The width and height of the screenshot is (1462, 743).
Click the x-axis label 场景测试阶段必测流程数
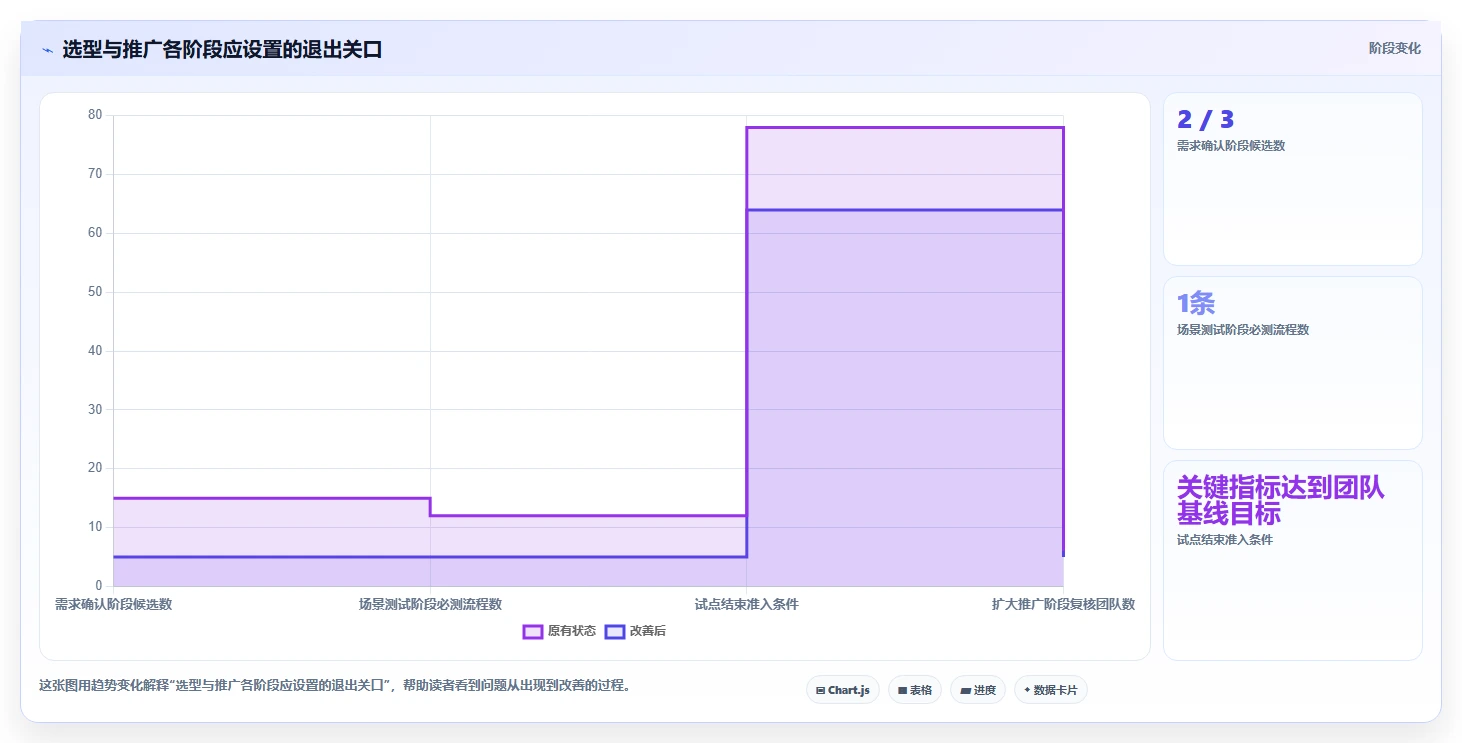pos(430,604)
